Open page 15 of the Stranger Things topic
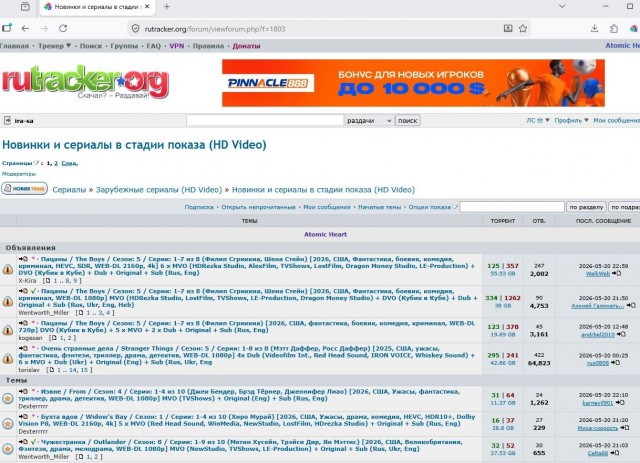This screenshot has height=463, width=640. [84, 370]
